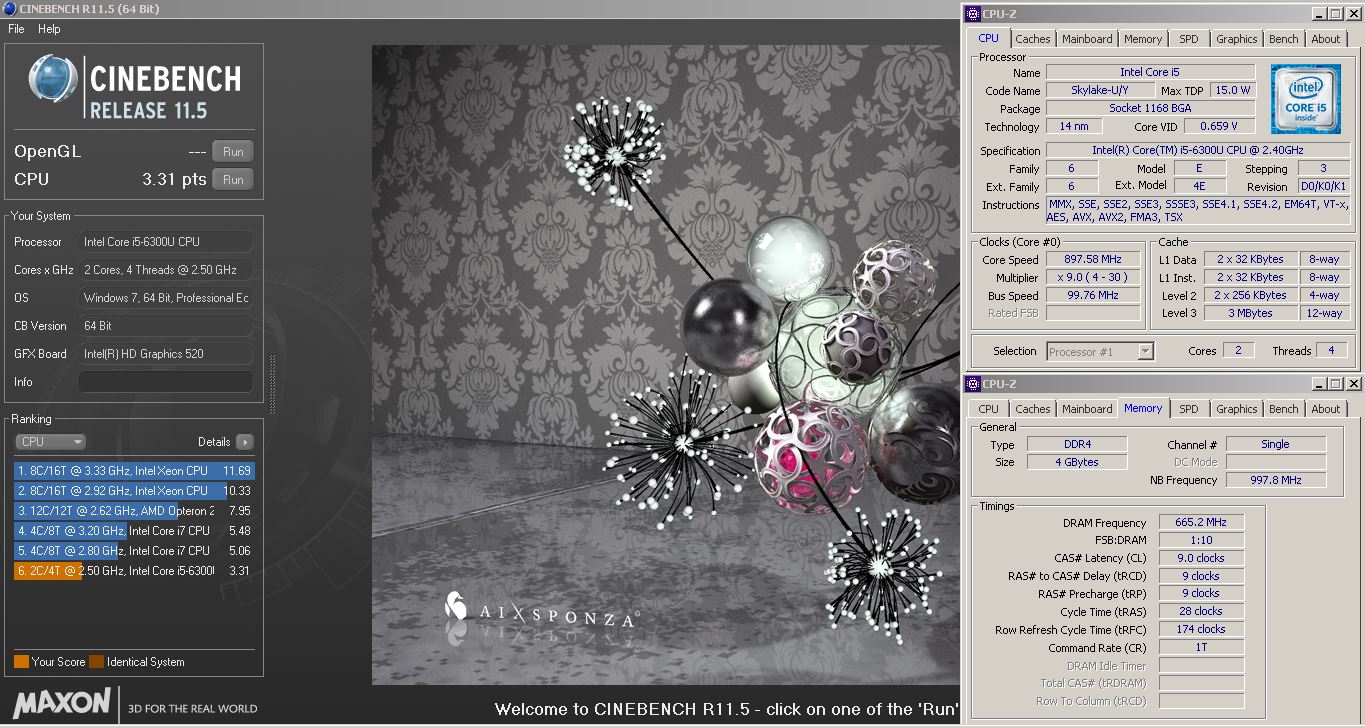Switch to About tab in lower CPU-Z window
Image resolution: width=1365 pixels, height=728 pixels.
pos(1326,409)
